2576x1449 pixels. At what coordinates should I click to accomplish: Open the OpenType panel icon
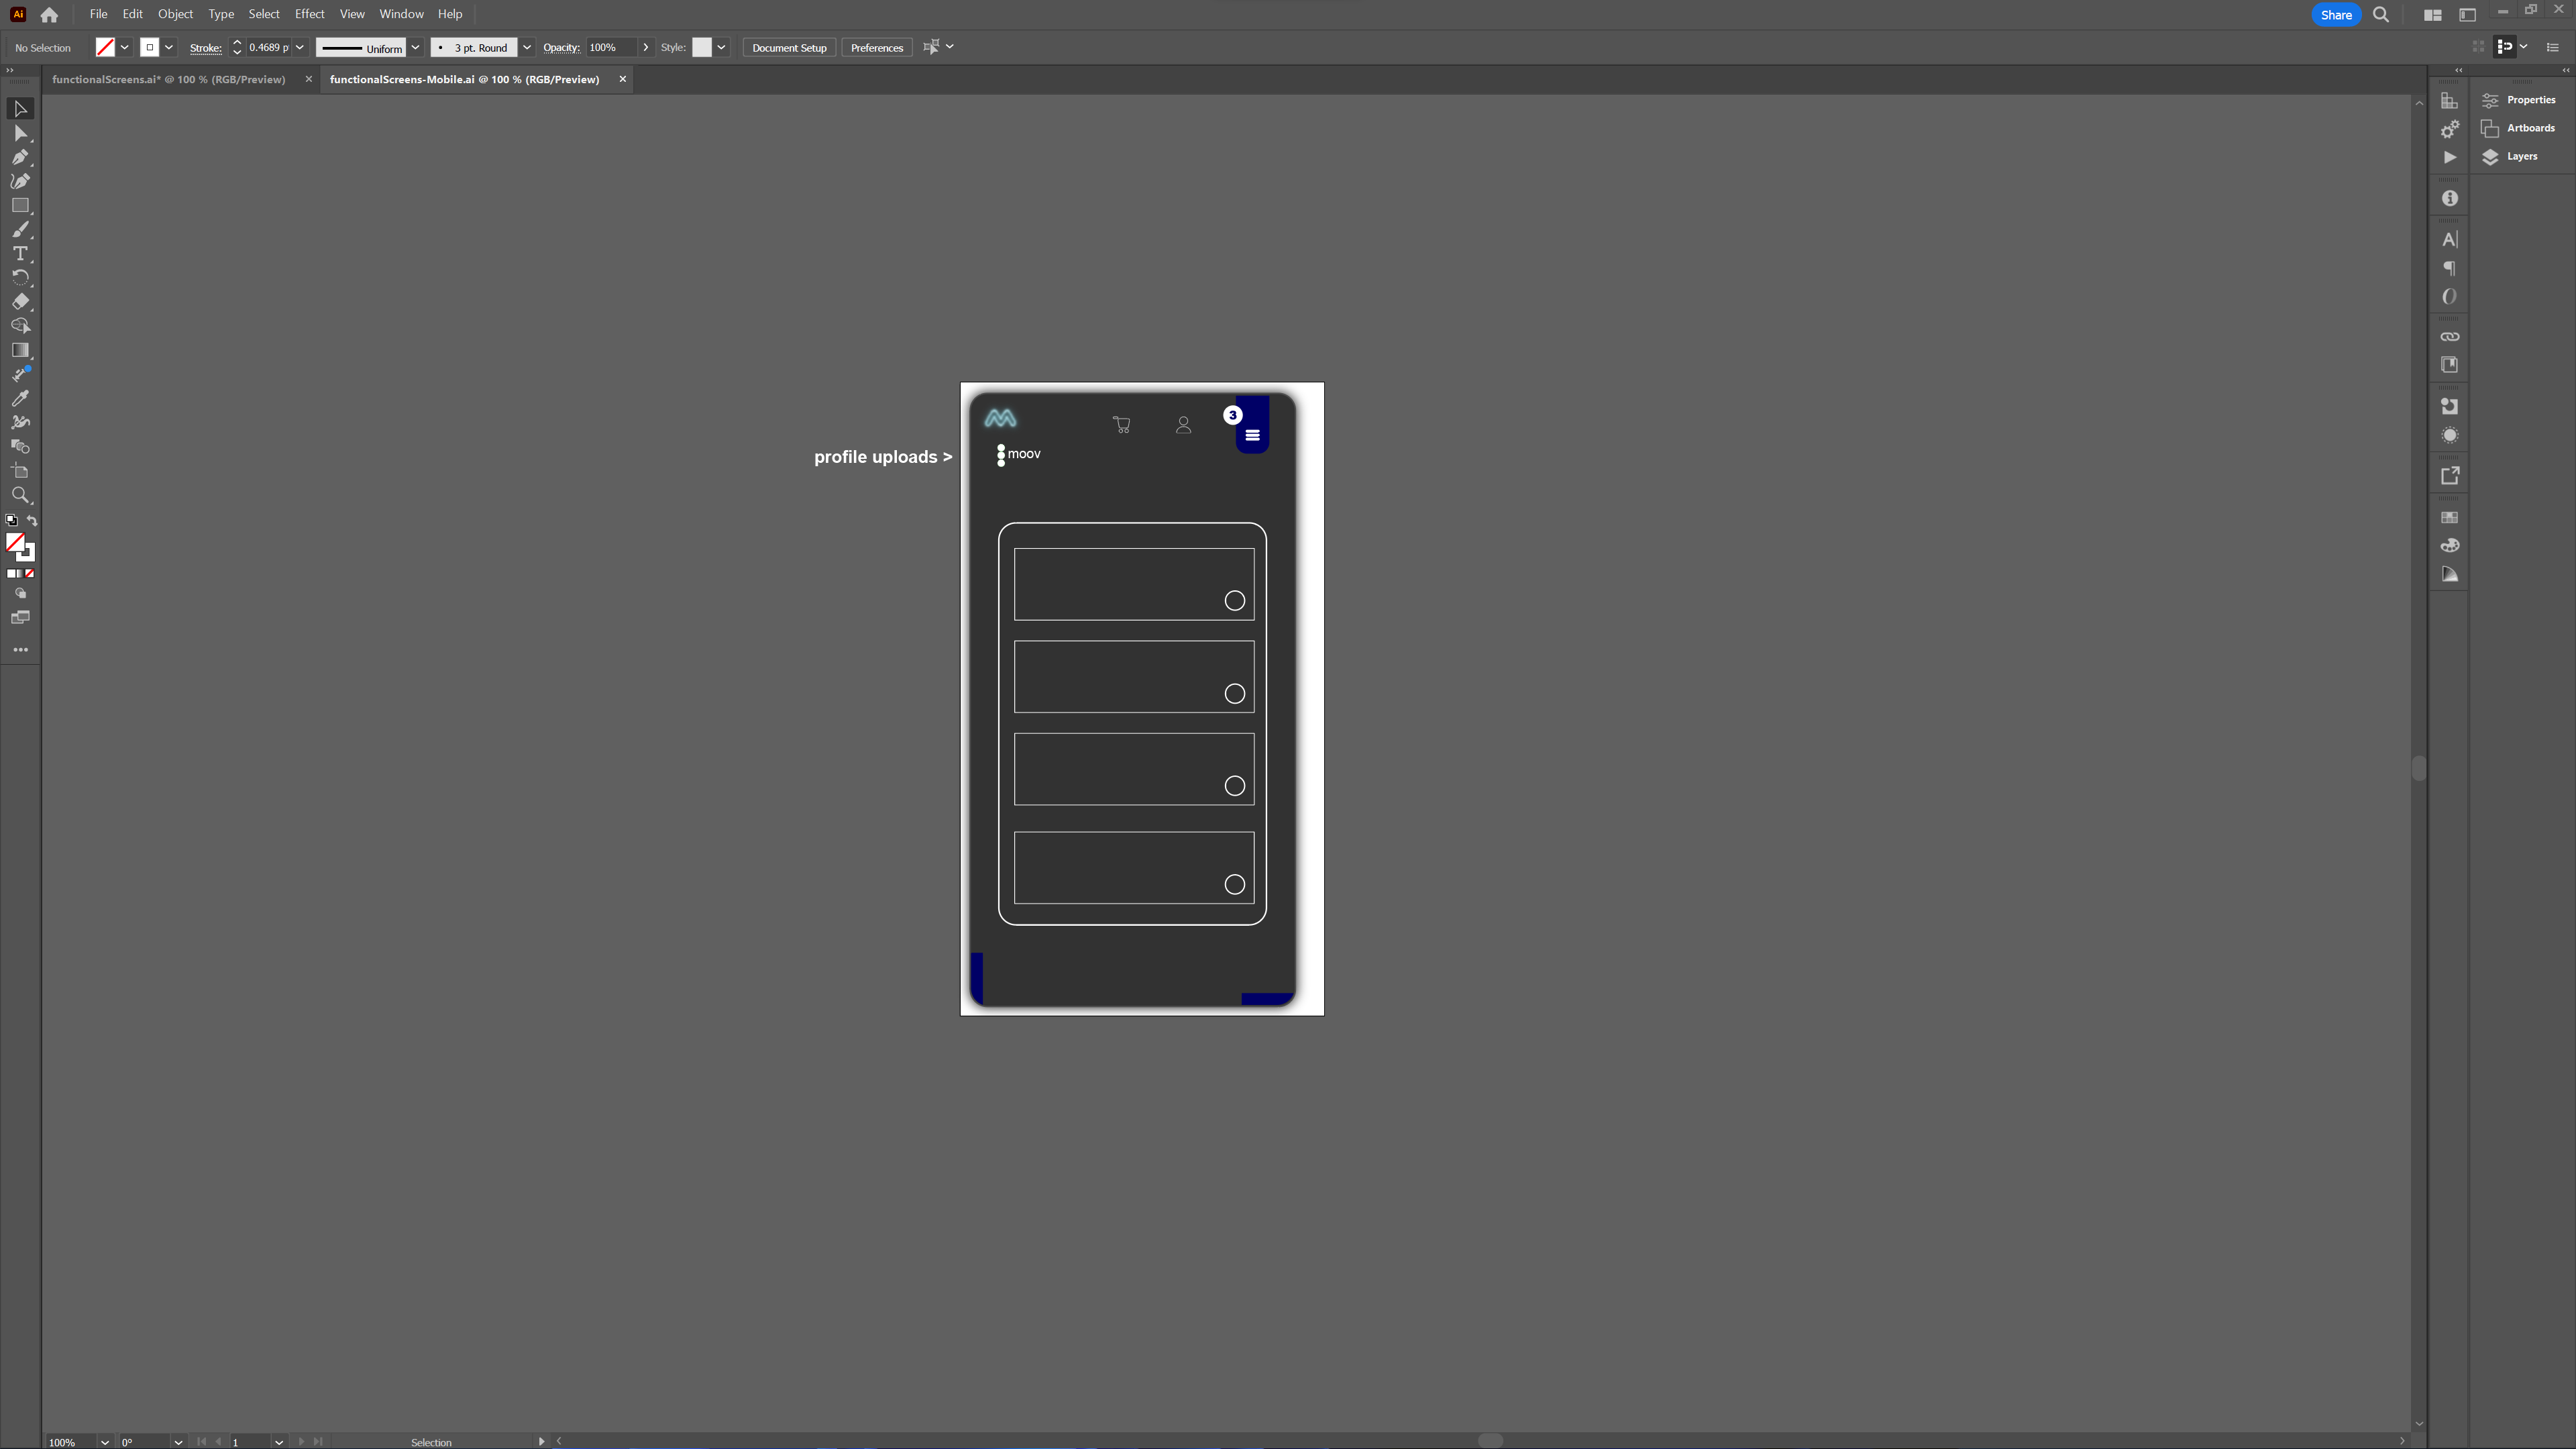tap(2449, 296)
